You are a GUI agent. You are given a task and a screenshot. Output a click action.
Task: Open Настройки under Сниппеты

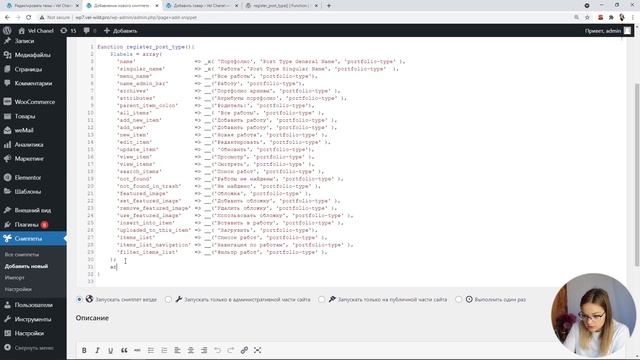[18, 289]
